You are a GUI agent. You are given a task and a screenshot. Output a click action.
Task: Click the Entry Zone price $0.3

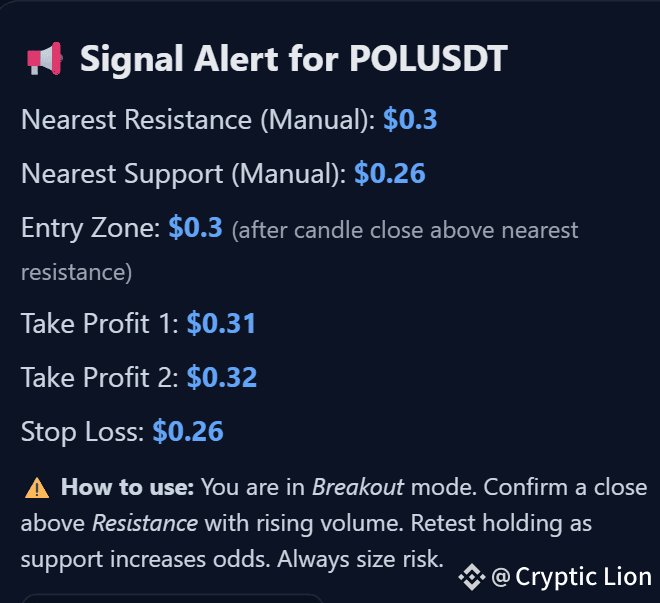coord(195,227)
